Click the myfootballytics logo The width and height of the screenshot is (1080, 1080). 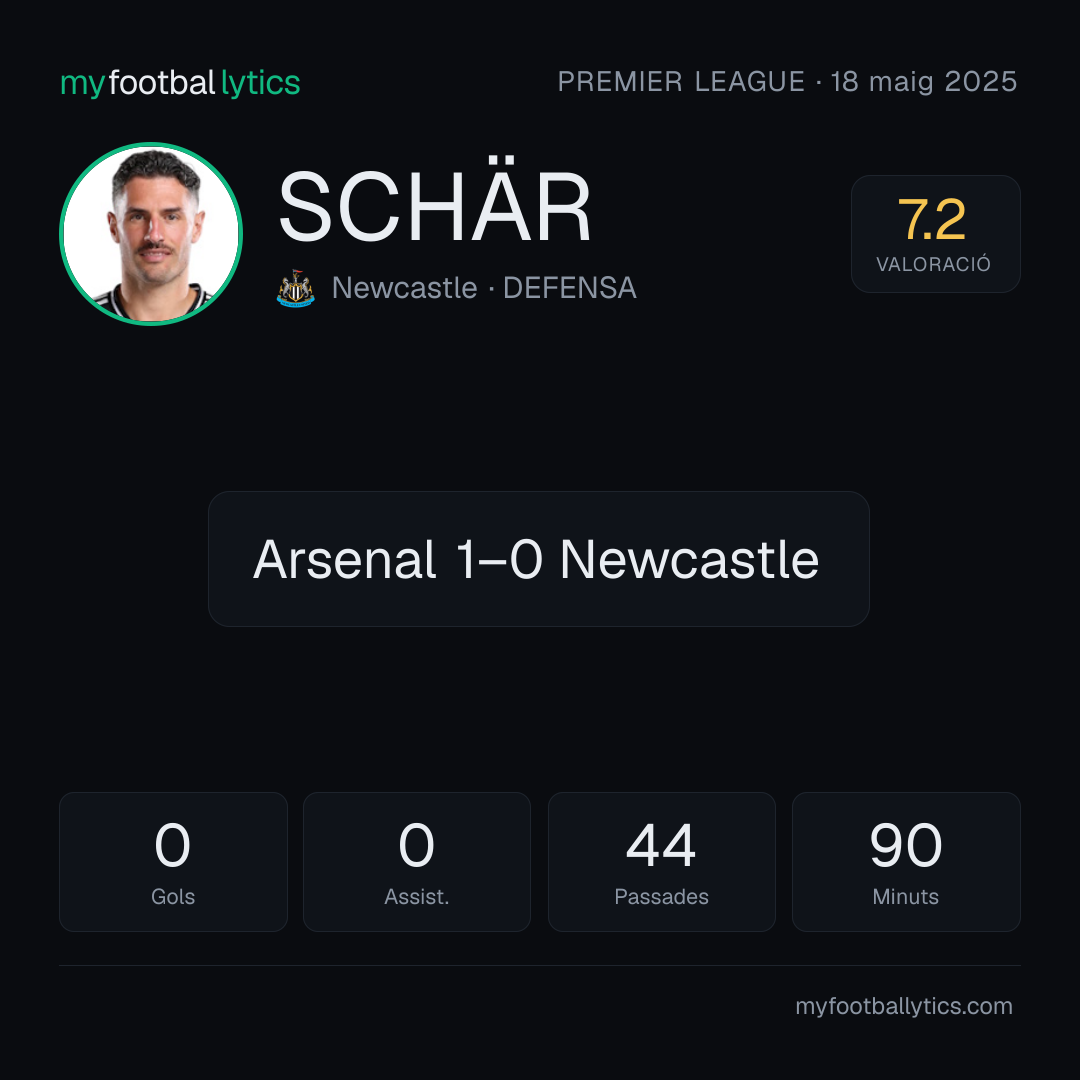coord(180,83)
